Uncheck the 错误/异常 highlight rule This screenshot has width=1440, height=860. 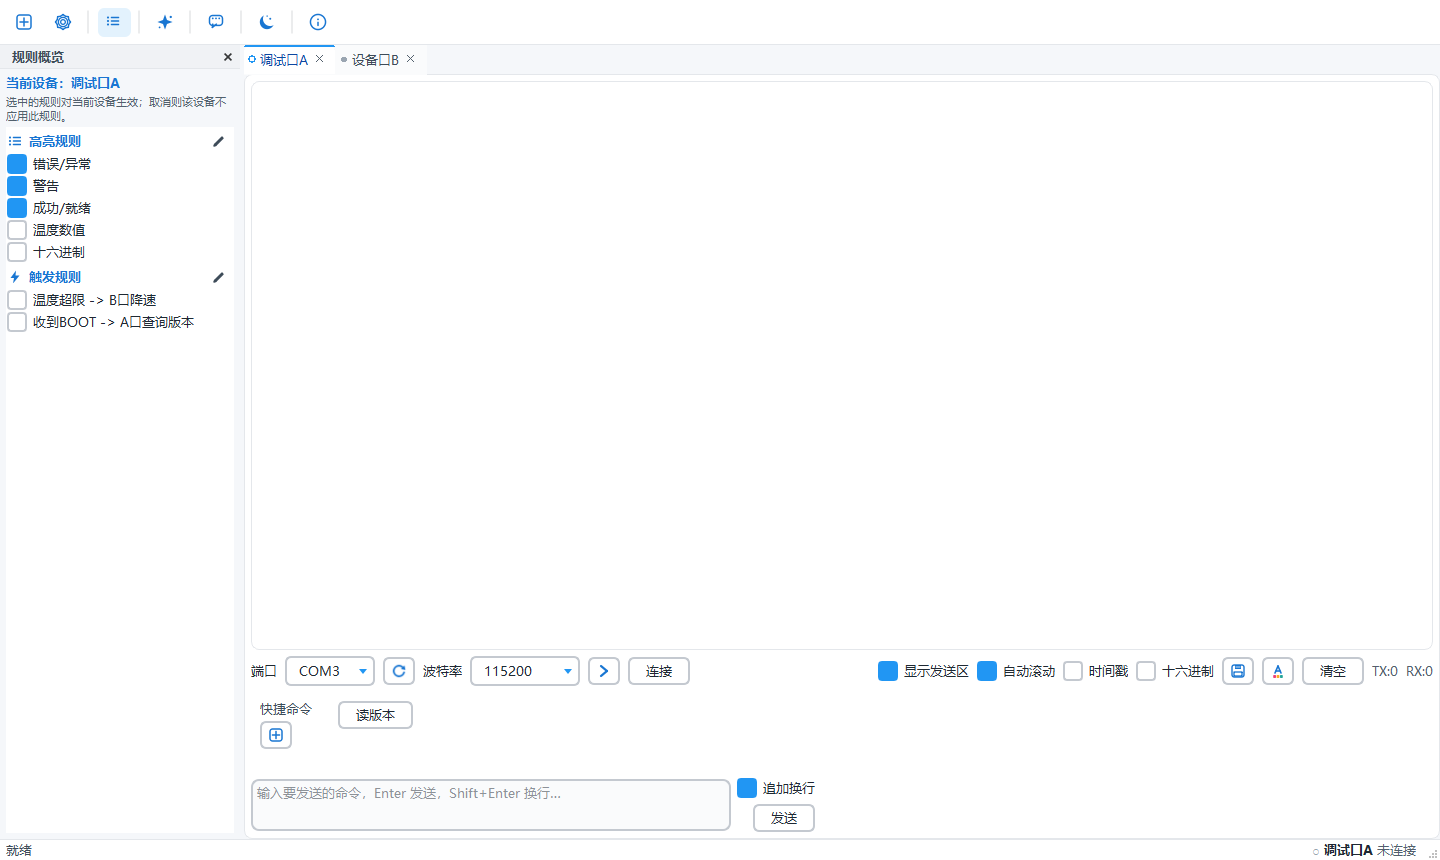click(17, 164)
